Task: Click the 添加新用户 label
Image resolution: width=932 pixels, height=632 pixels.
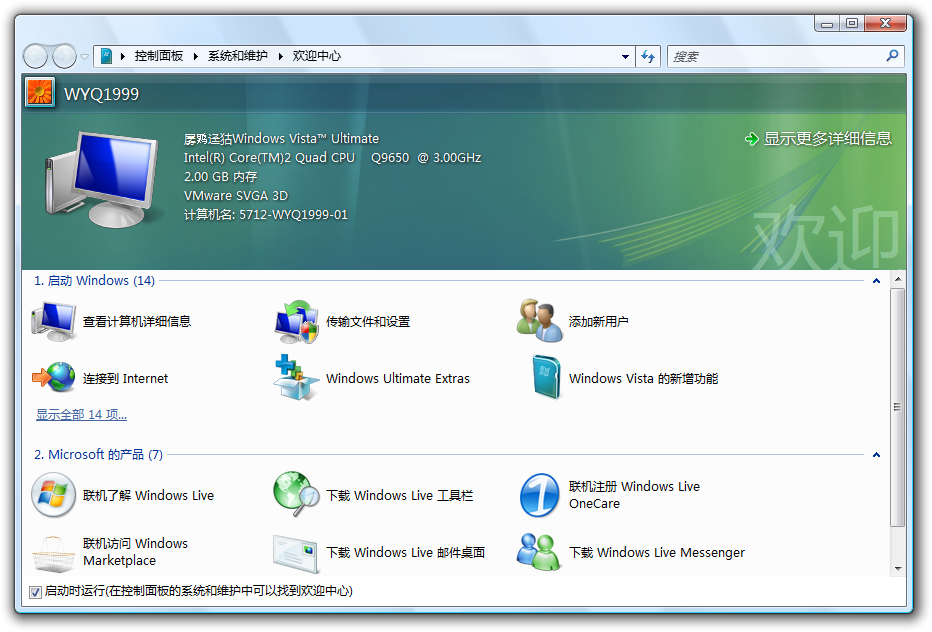Action: point(598,322)
